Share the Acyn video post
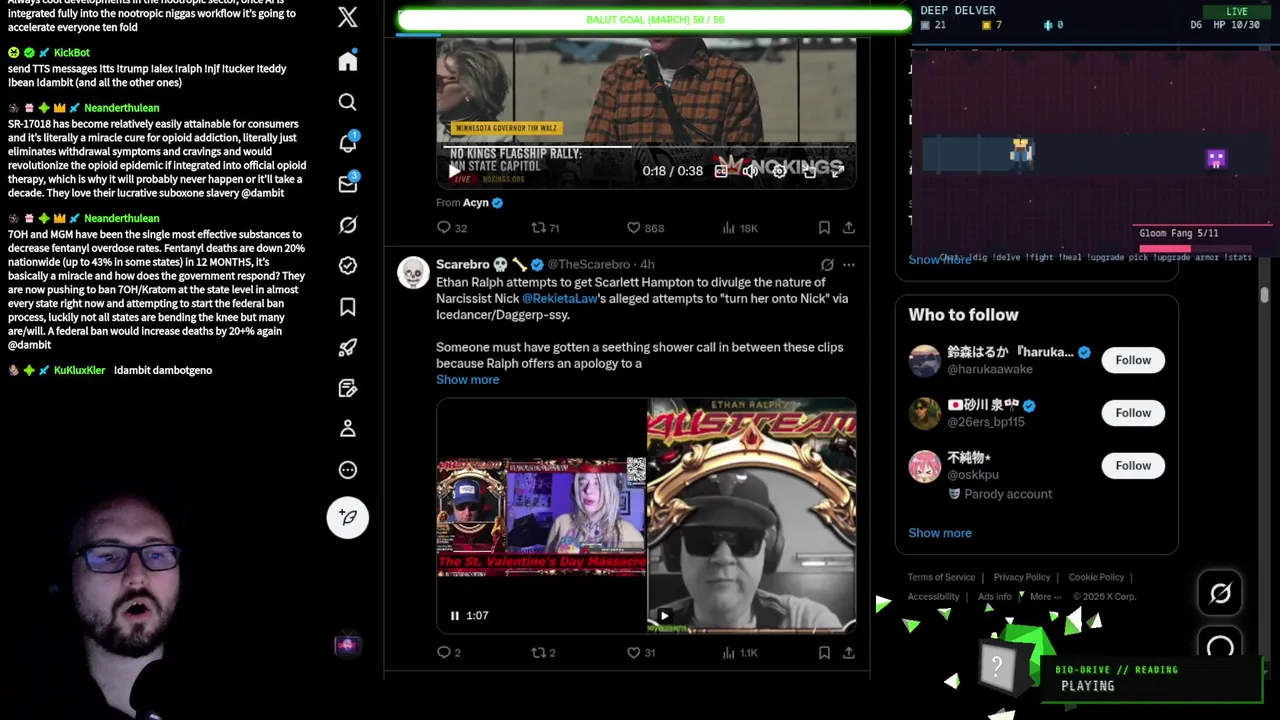This screenshot has width=1280, height=720. (848, 228)
